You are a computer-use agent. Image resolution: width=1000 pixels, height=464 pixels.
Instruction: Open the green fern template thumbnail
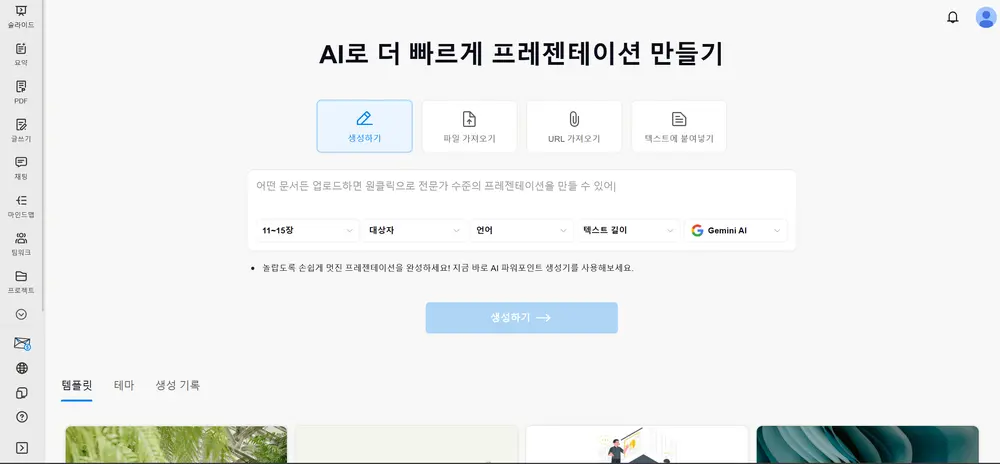tap(176, 445)
